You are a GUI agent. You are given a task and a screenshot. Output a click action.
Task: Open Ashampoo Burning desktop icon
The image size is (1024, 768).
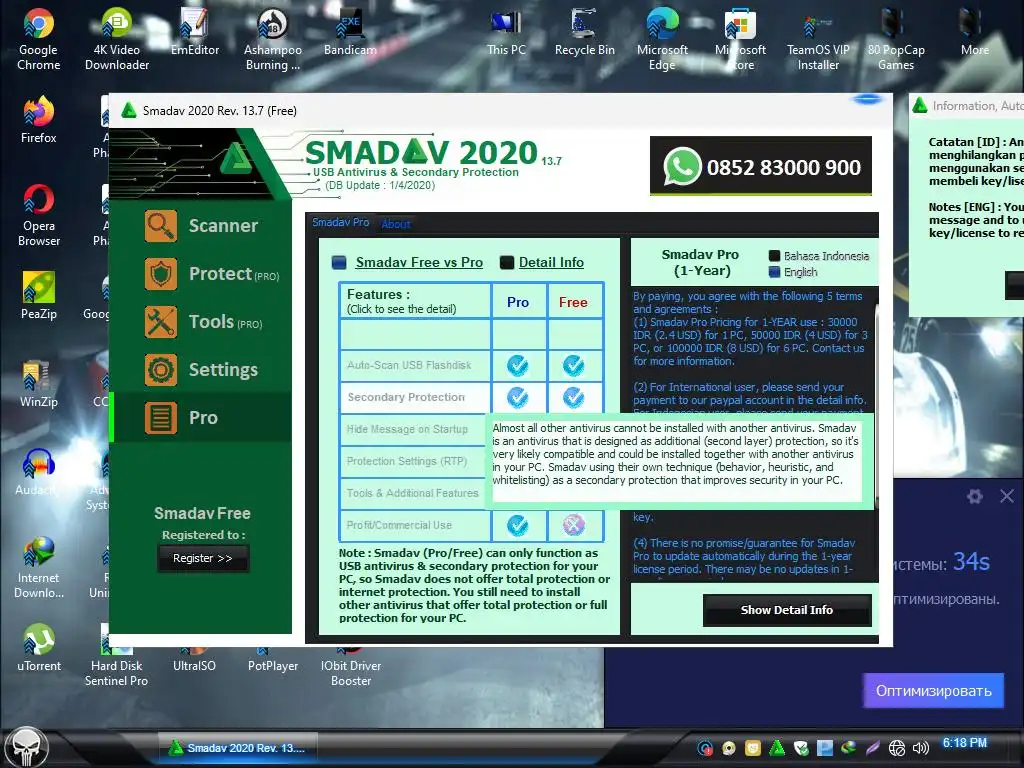click(x=273, y=39)
